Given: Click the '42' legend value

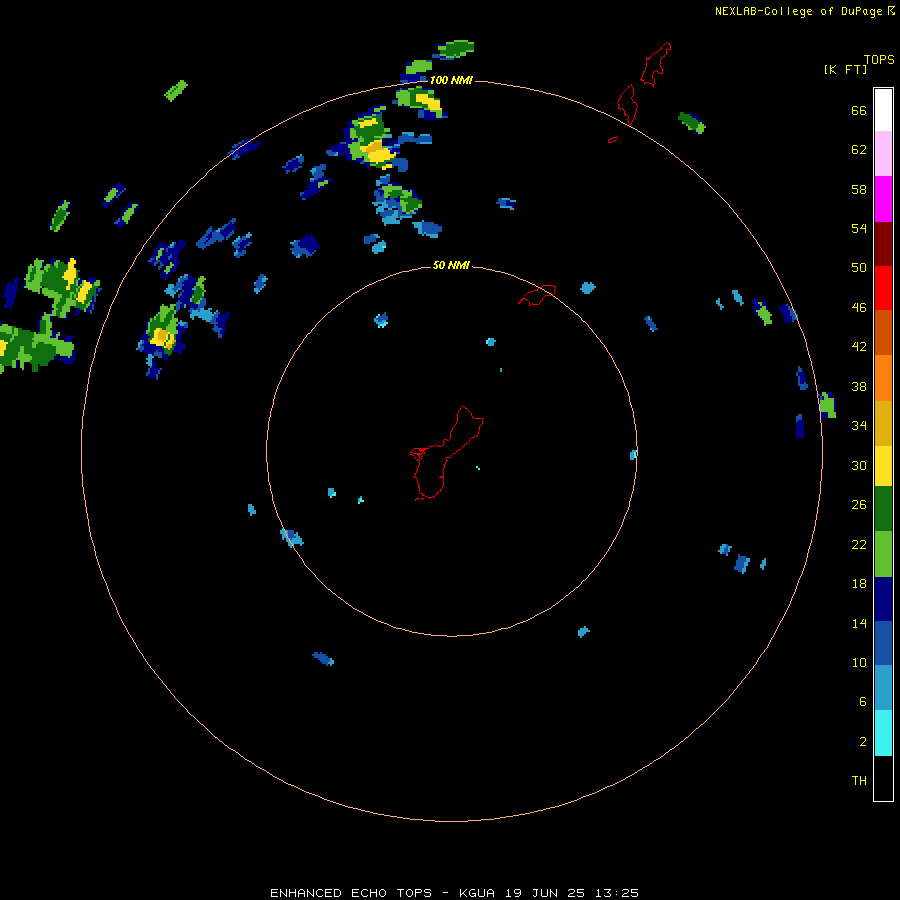Looking at the screenshot, I should (x=859, y=346).
